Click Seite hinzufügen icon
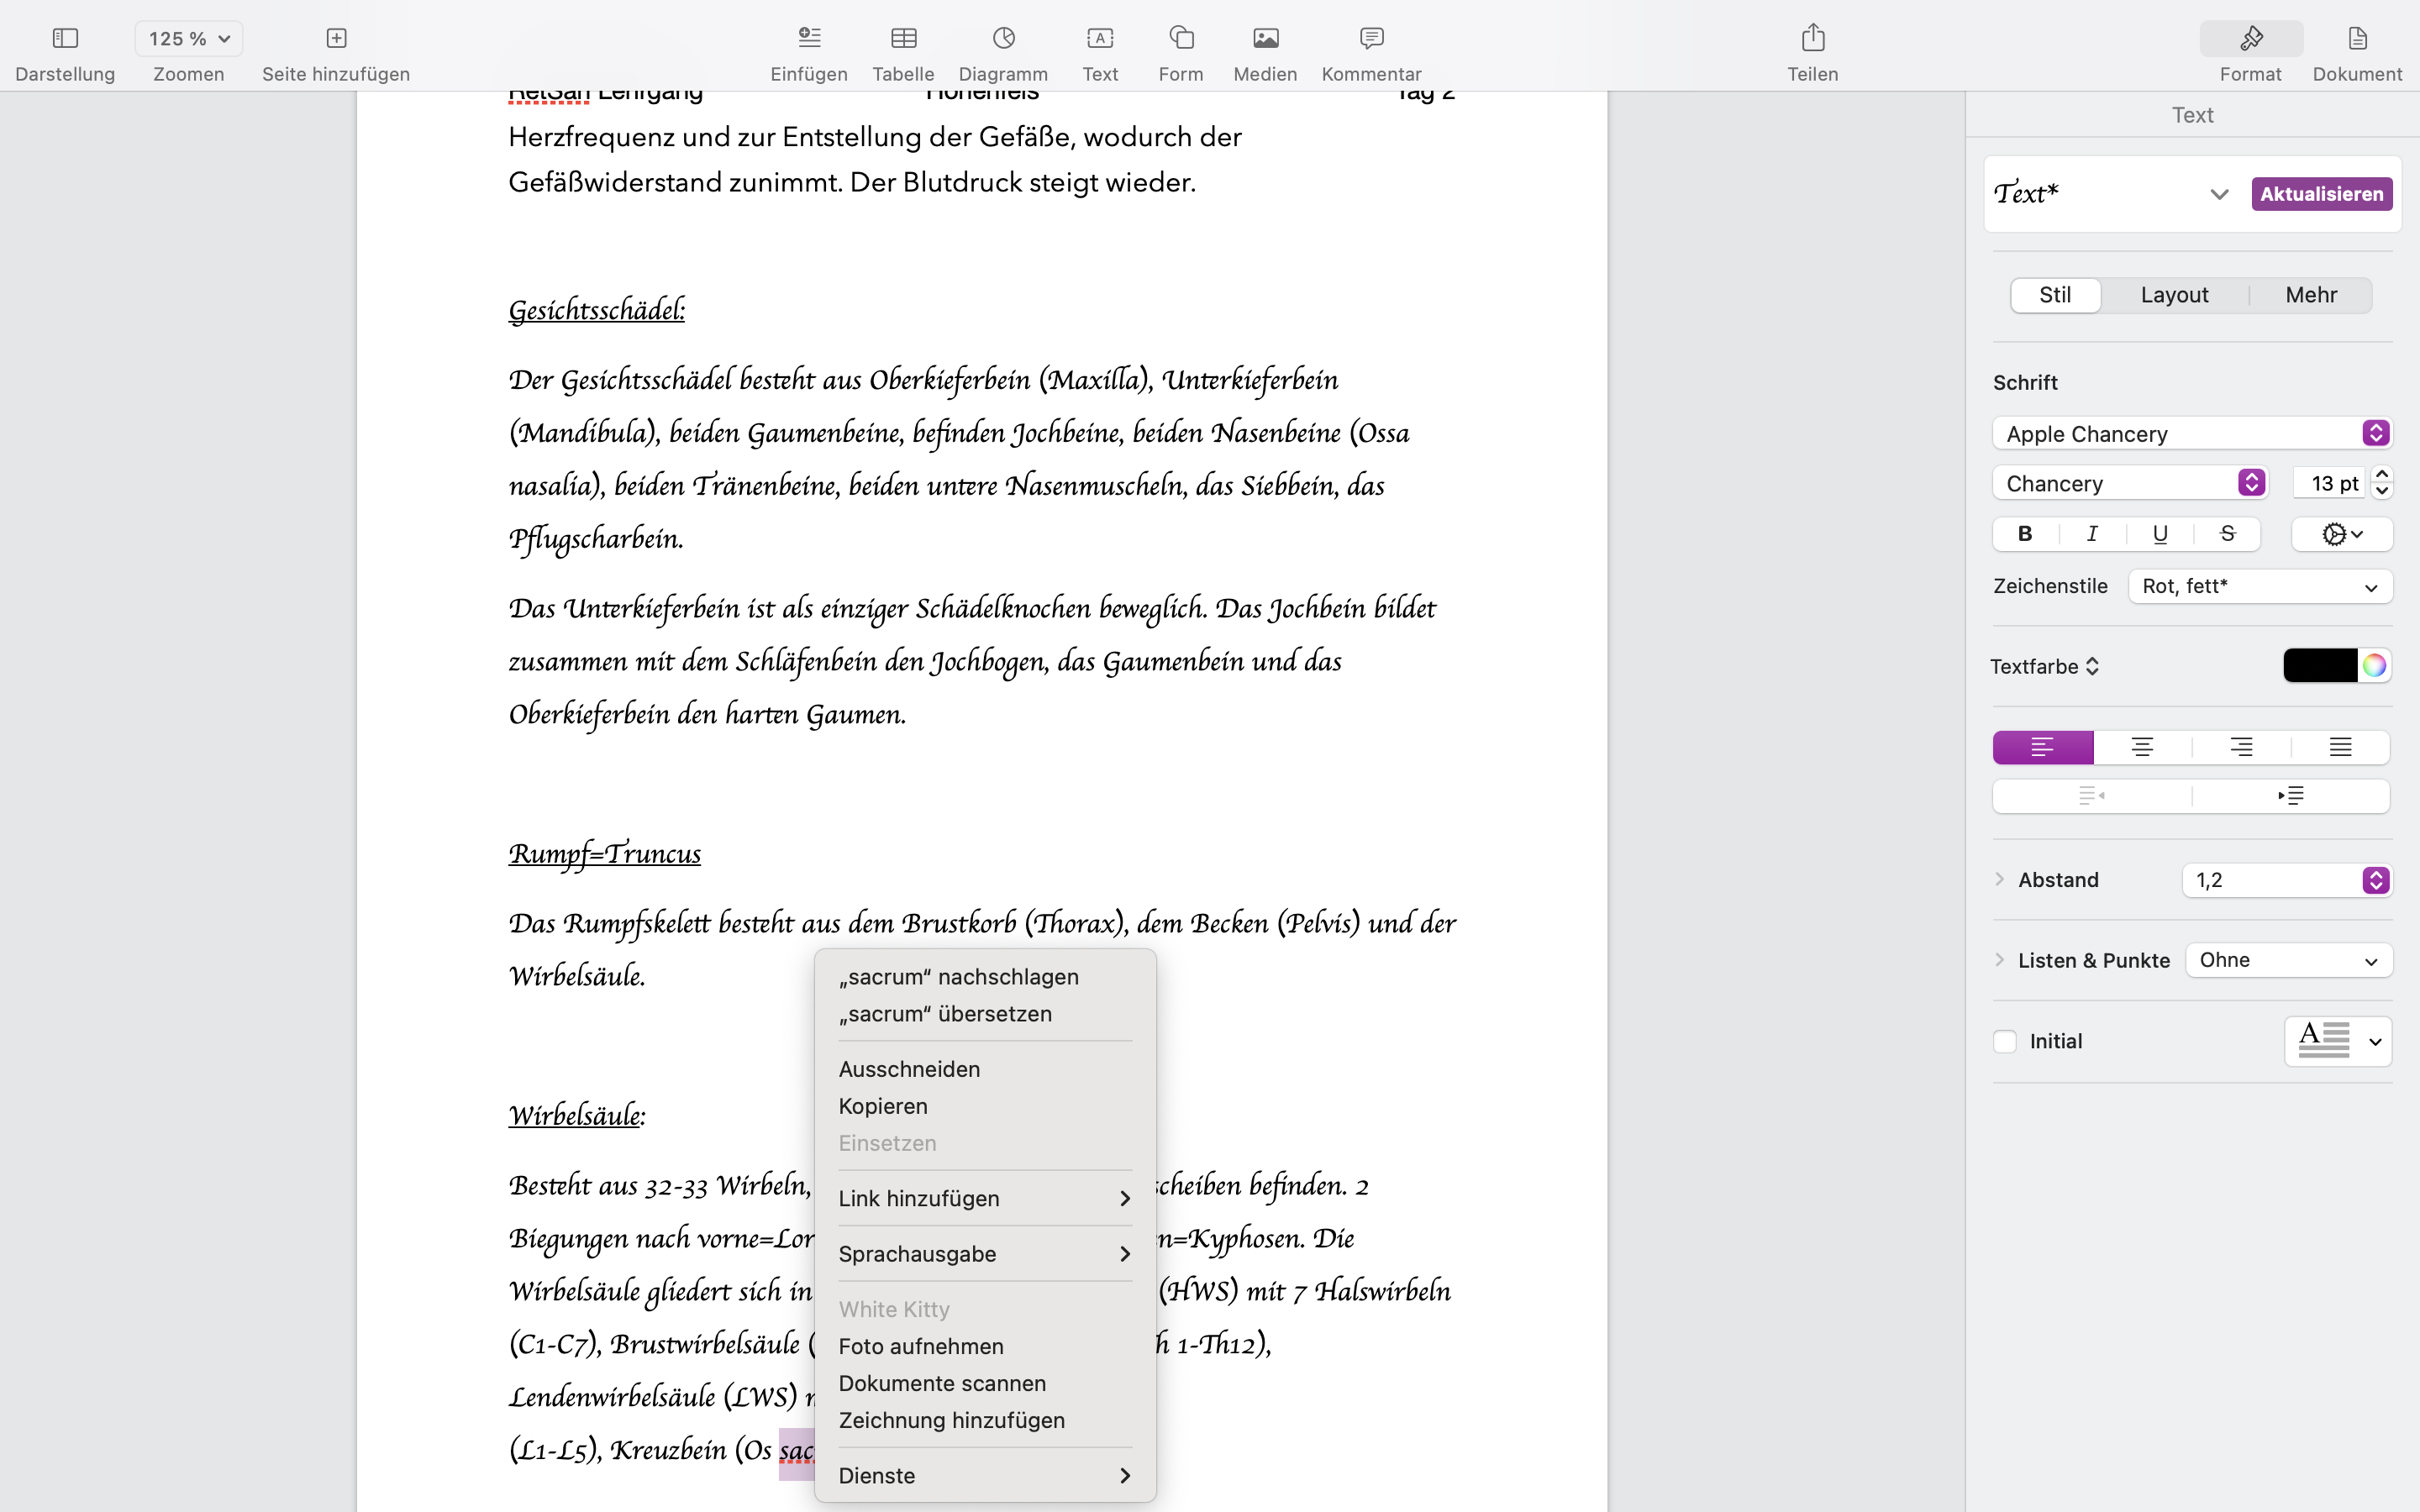2420x1512 pixels. (x=336, y=39)
